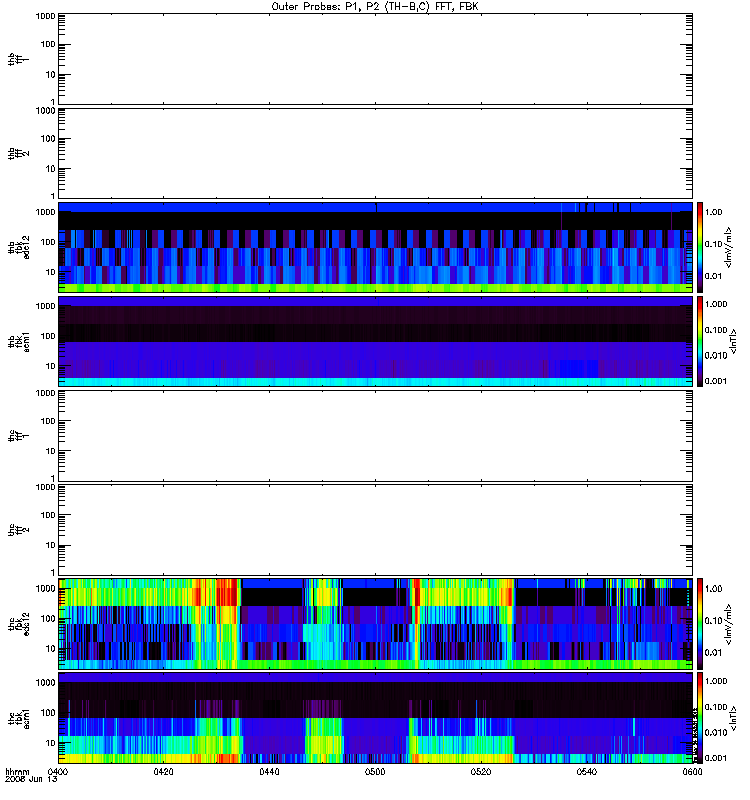Viewport: 750px width, 800px height.
Task: Click the <|mV/m|> unit label beside thb edc12 colorbar
Action: [728, 247]
